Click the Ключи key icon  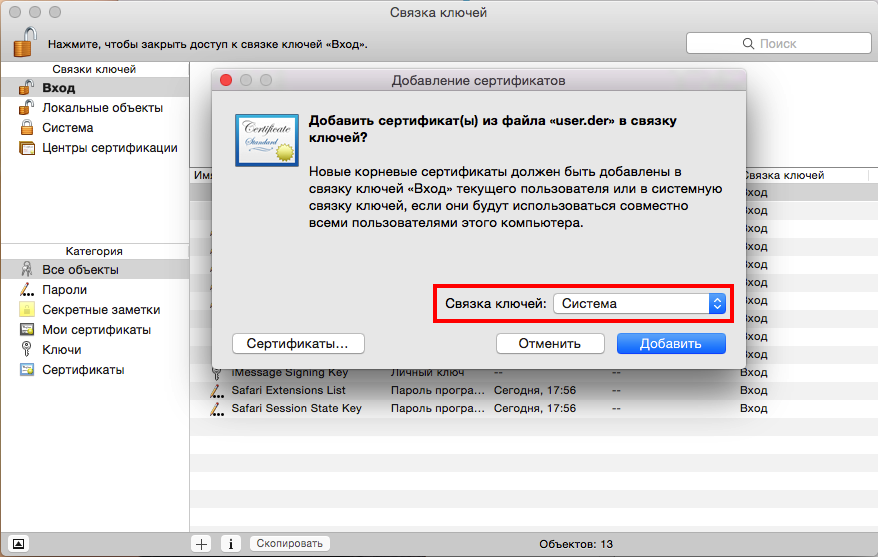[26, 349]
